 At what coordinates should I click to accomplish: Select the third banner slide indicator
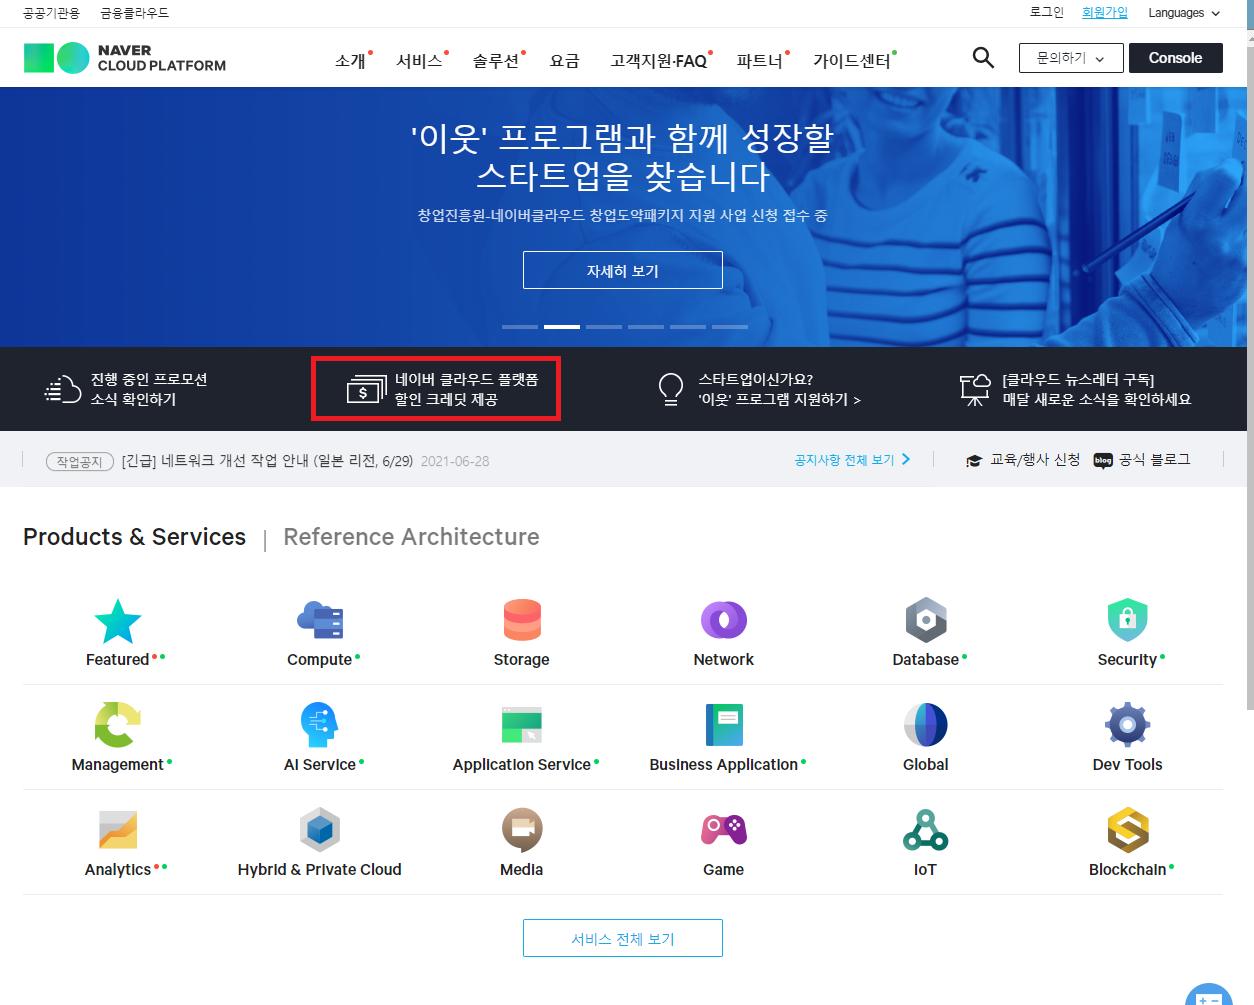(604, 327)
